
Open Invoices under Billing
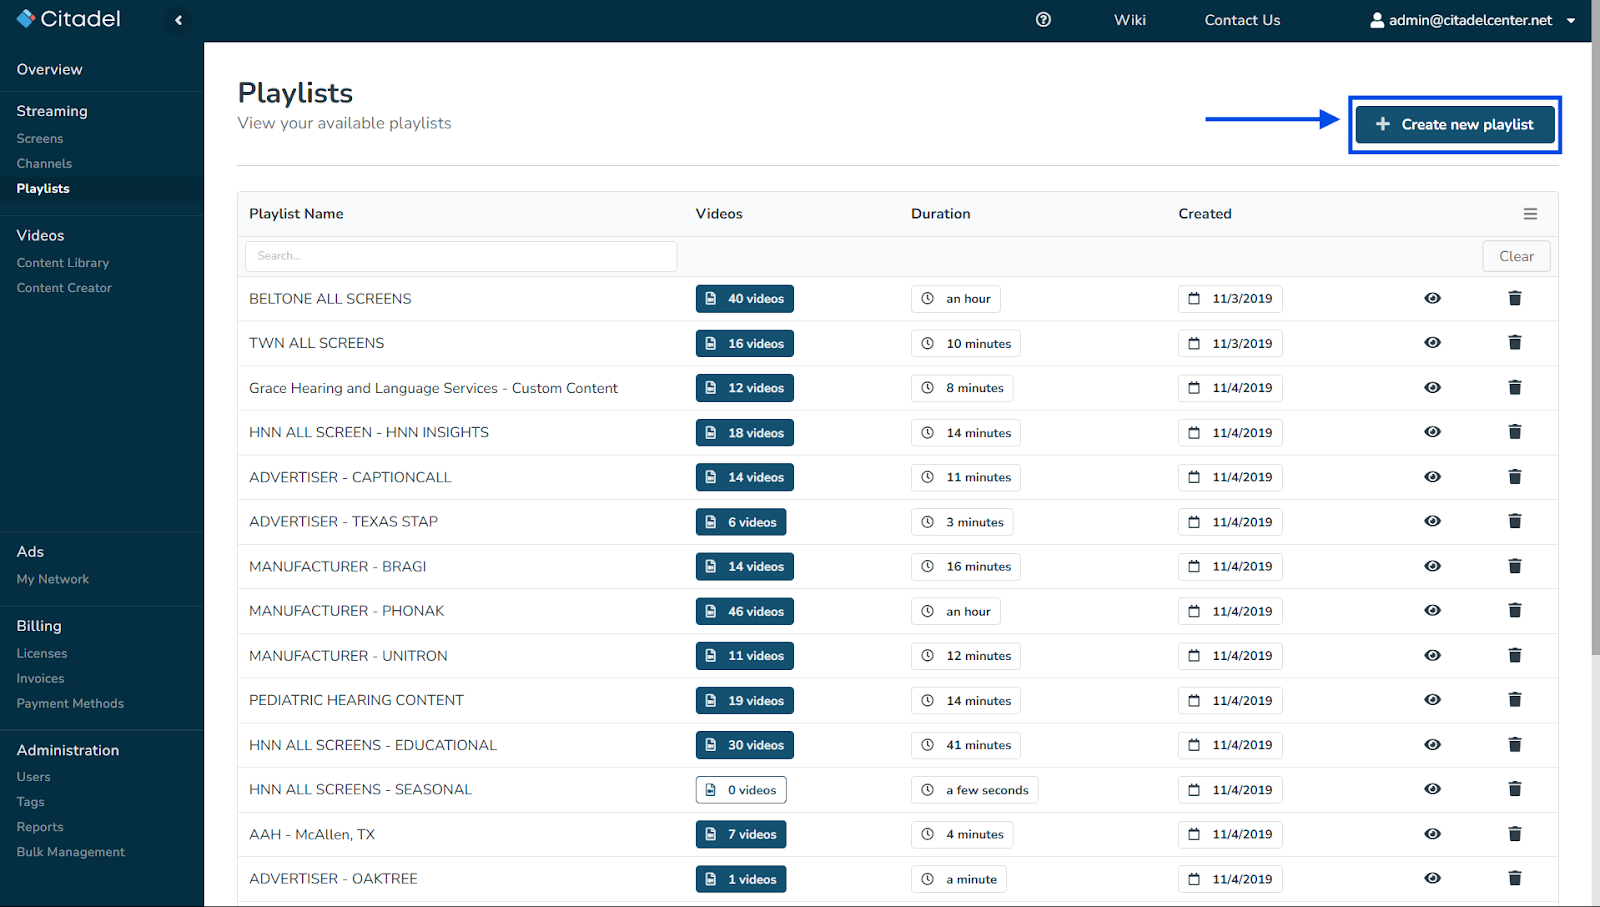tap(40, 679)
